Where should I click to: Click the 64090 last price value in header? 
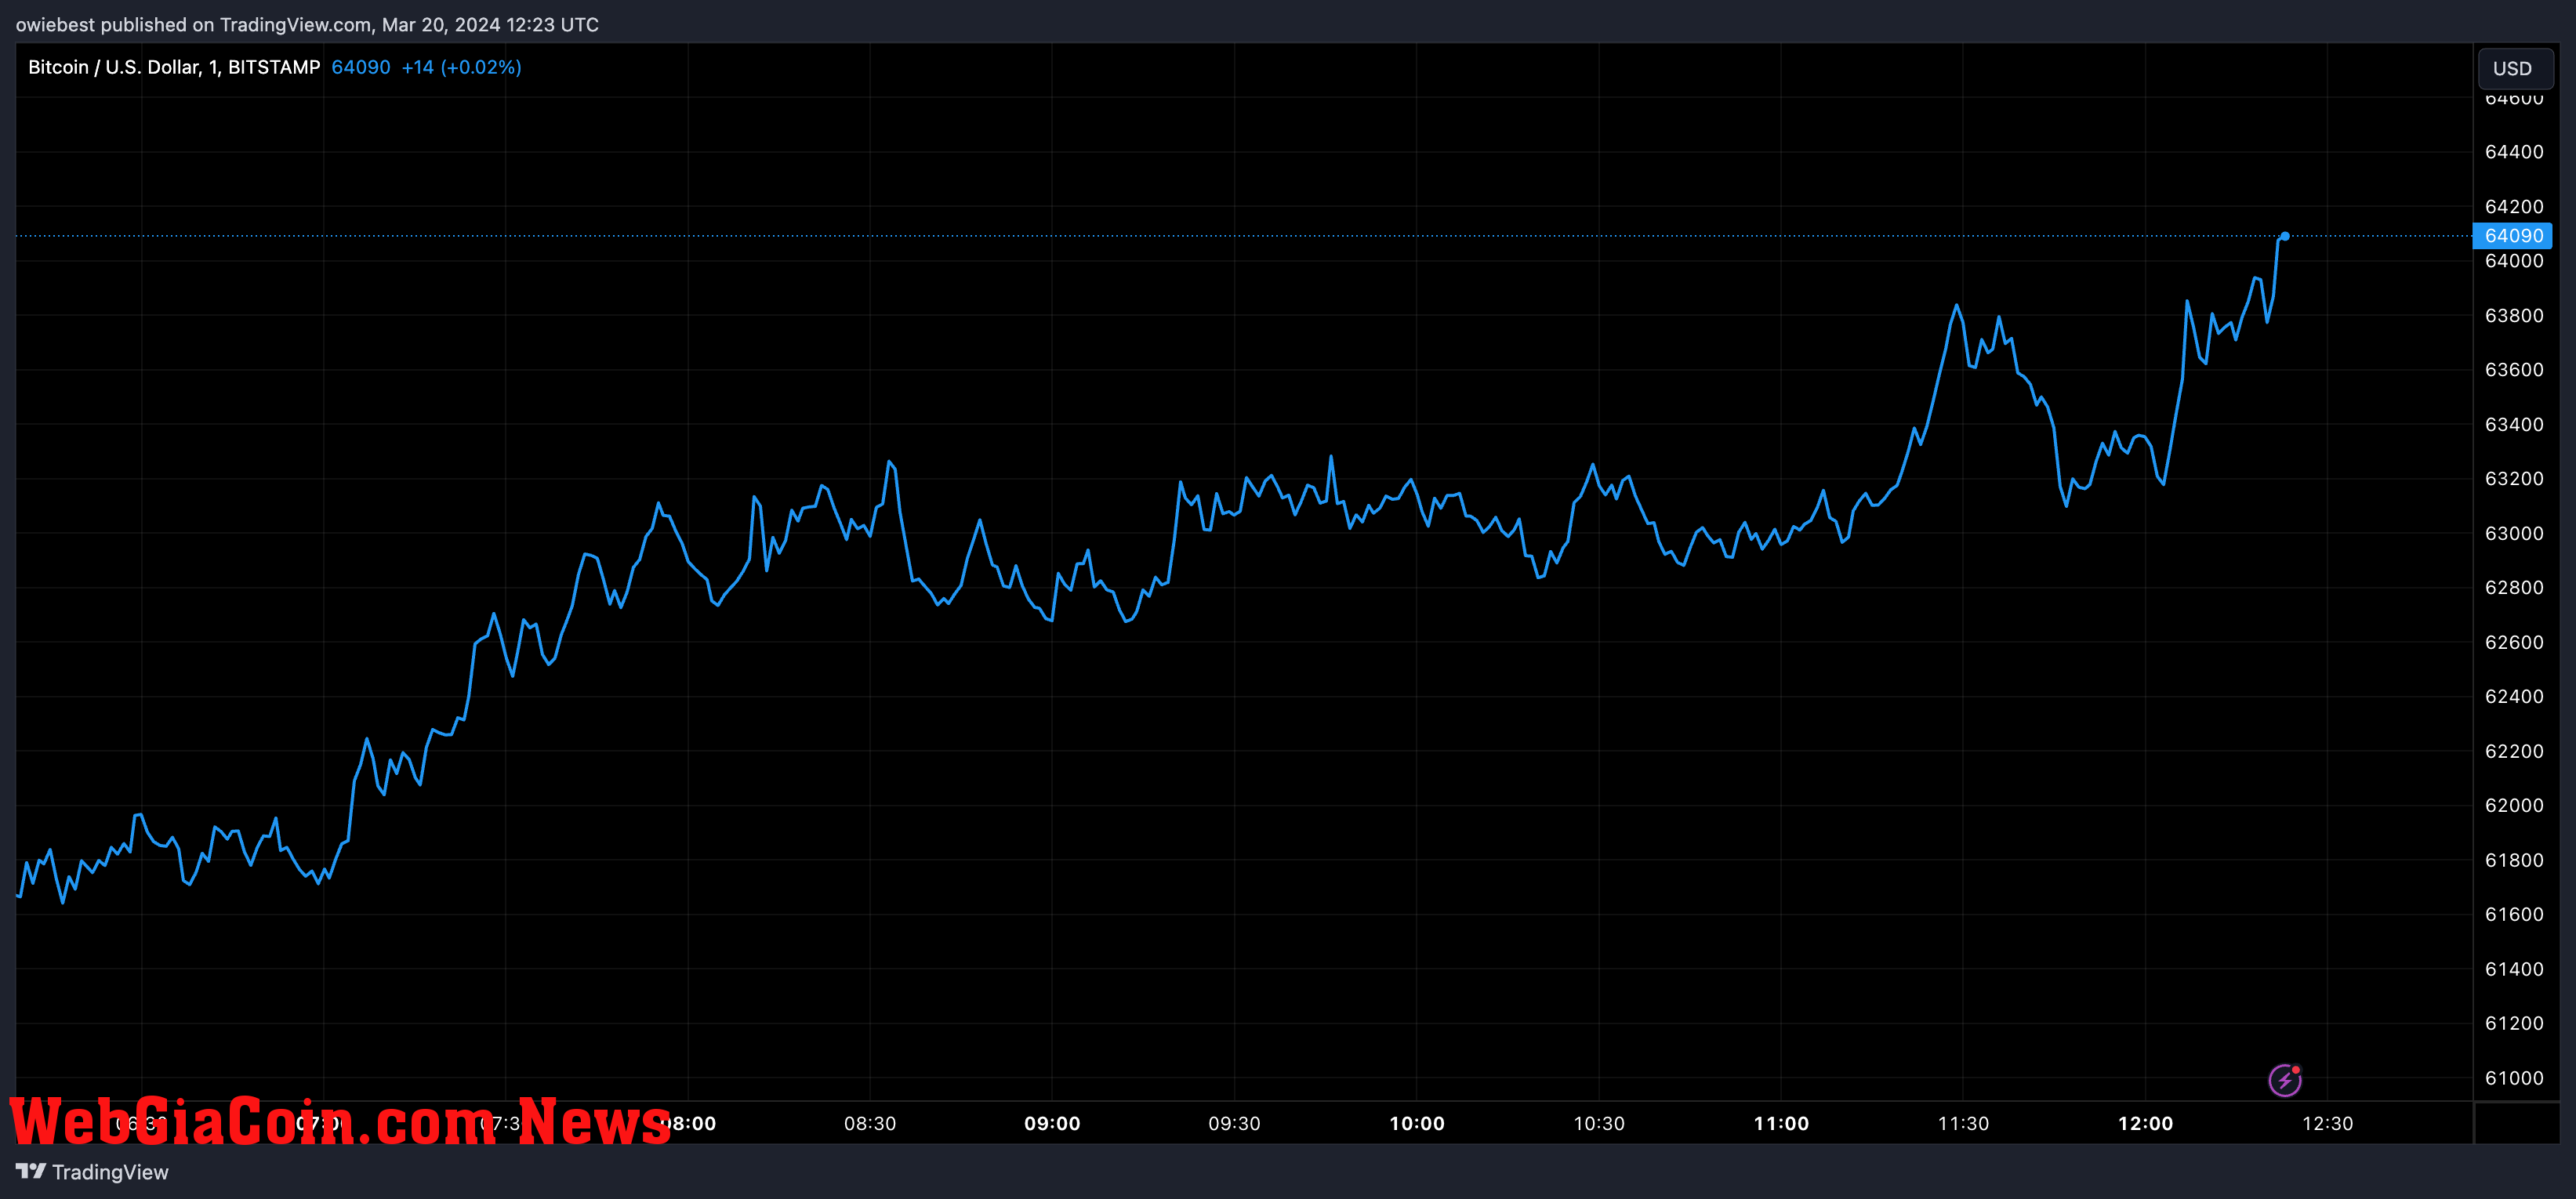[x=361, y=67]
